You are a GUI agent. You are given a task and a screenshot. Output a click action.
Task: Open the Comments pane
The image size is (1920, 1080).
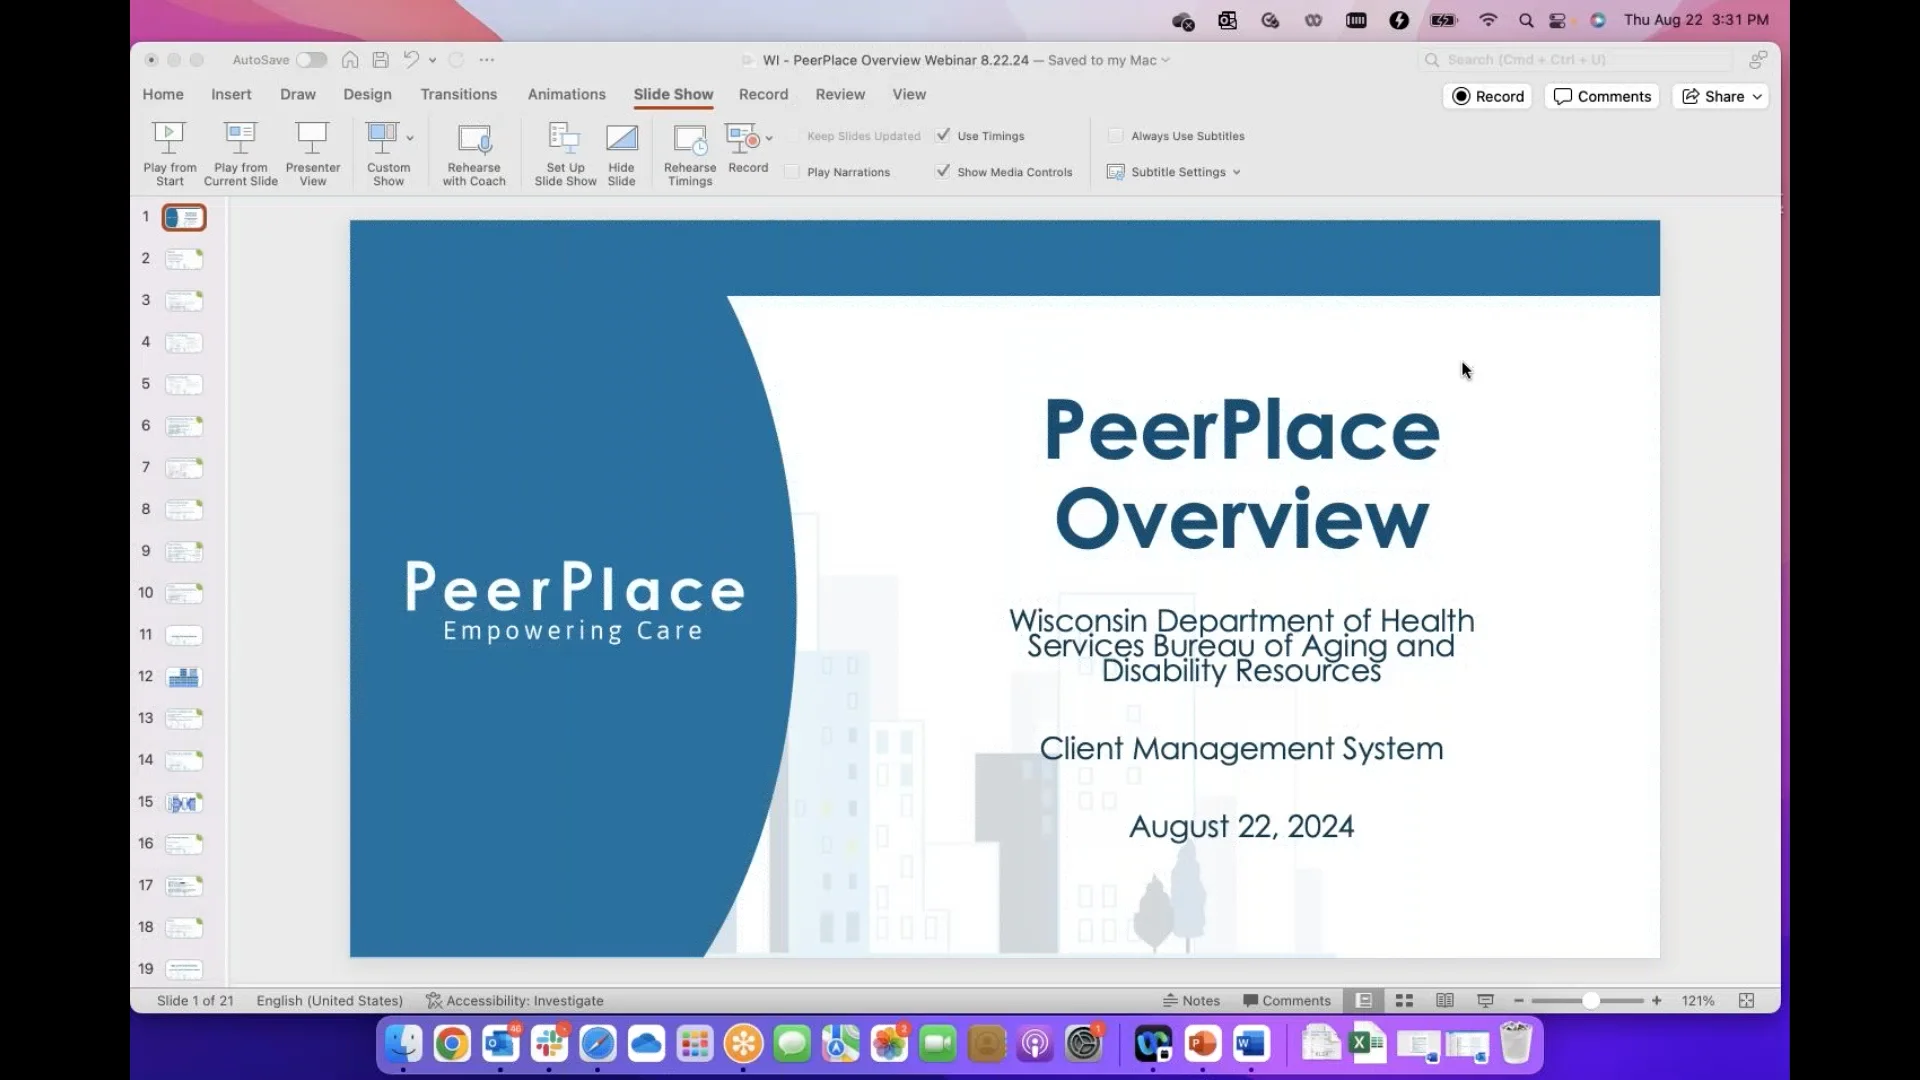[x=1601, y=96]
